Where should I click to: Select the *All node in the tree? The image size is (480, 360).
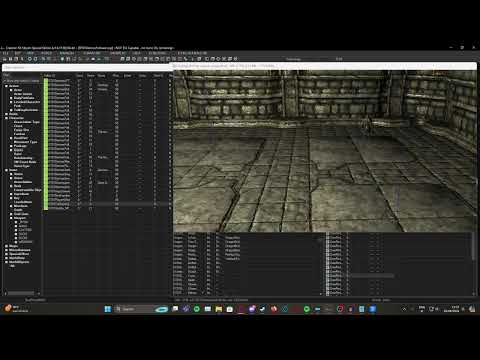click(12, 266)
